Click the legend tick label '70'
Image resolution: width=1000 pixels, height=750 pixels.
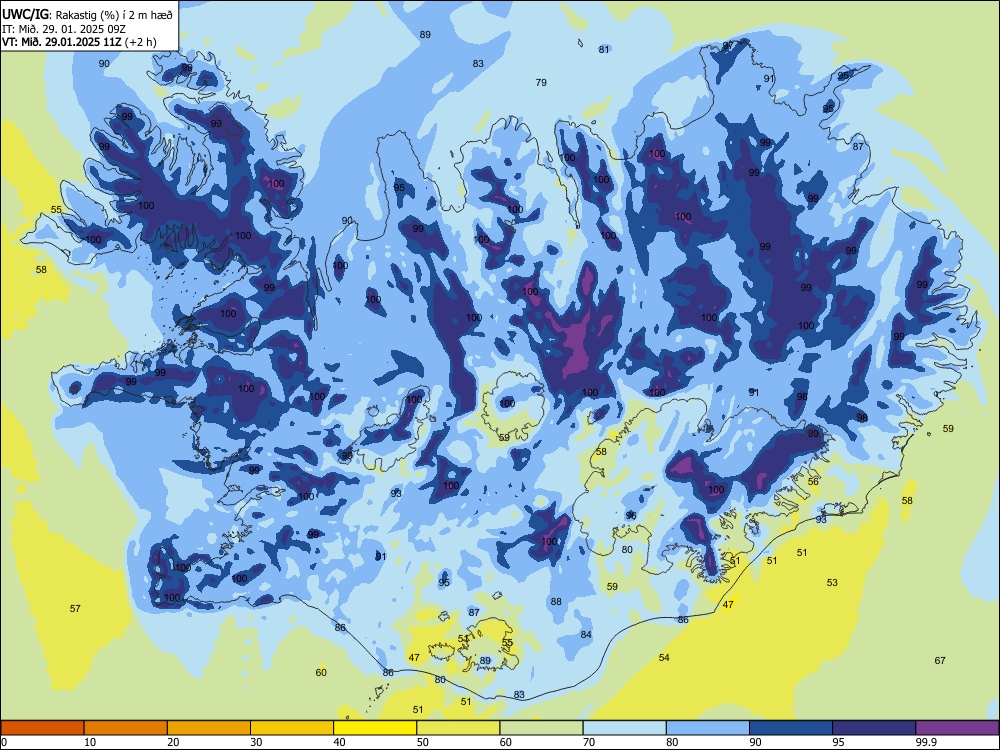[x=589, y=742]
